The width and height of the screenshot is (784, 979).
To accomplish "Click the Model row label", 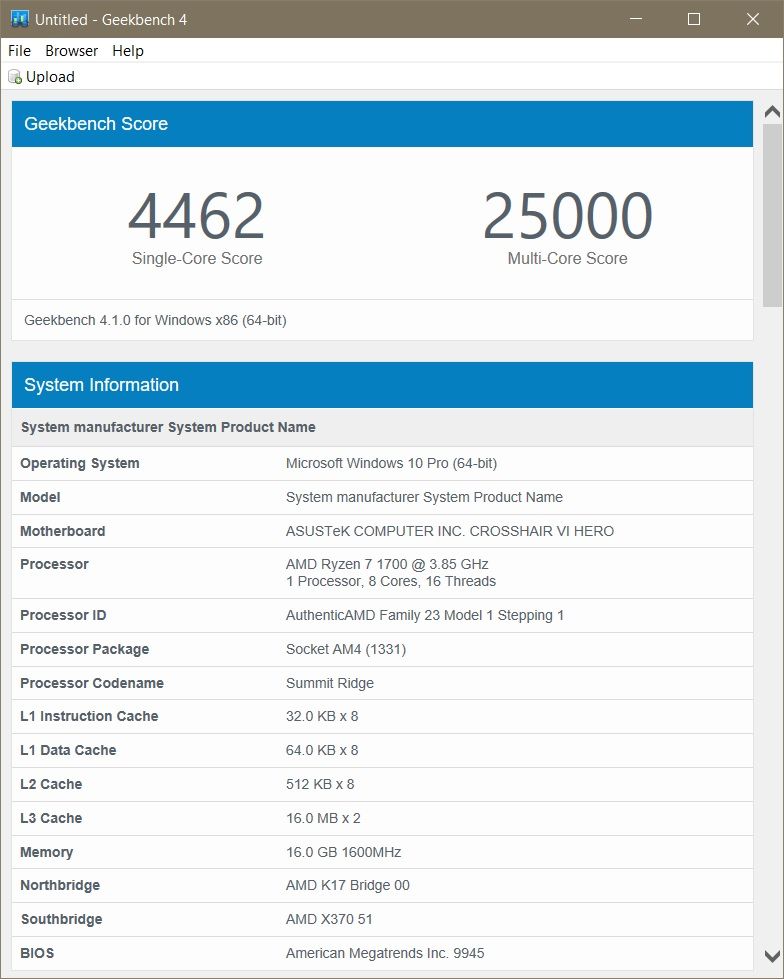I will 40,497.
